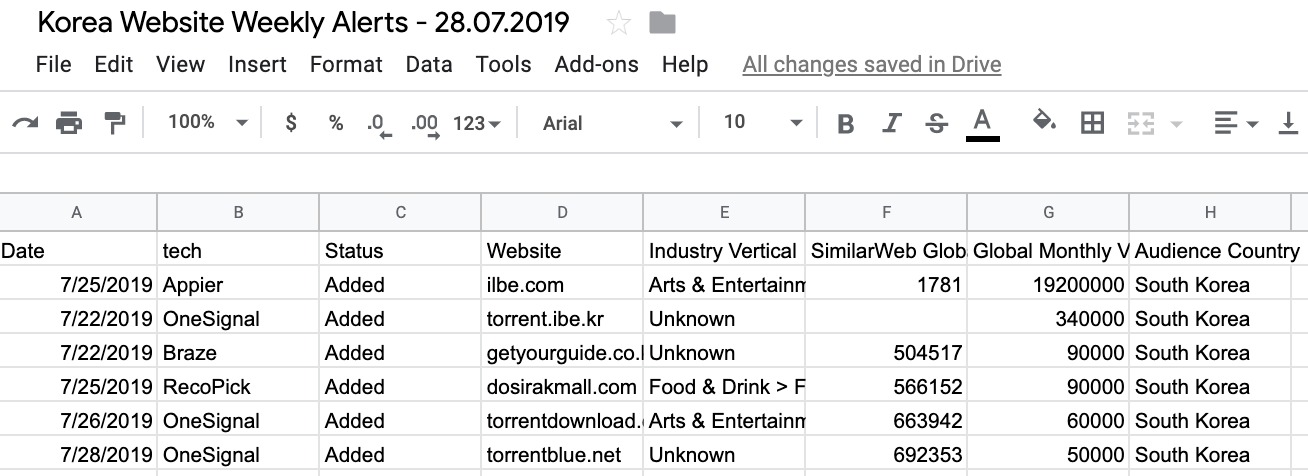Viewport: 1308px width, 476px height.
Task: Click the redo arrow icon
Action: click(25, 123)
